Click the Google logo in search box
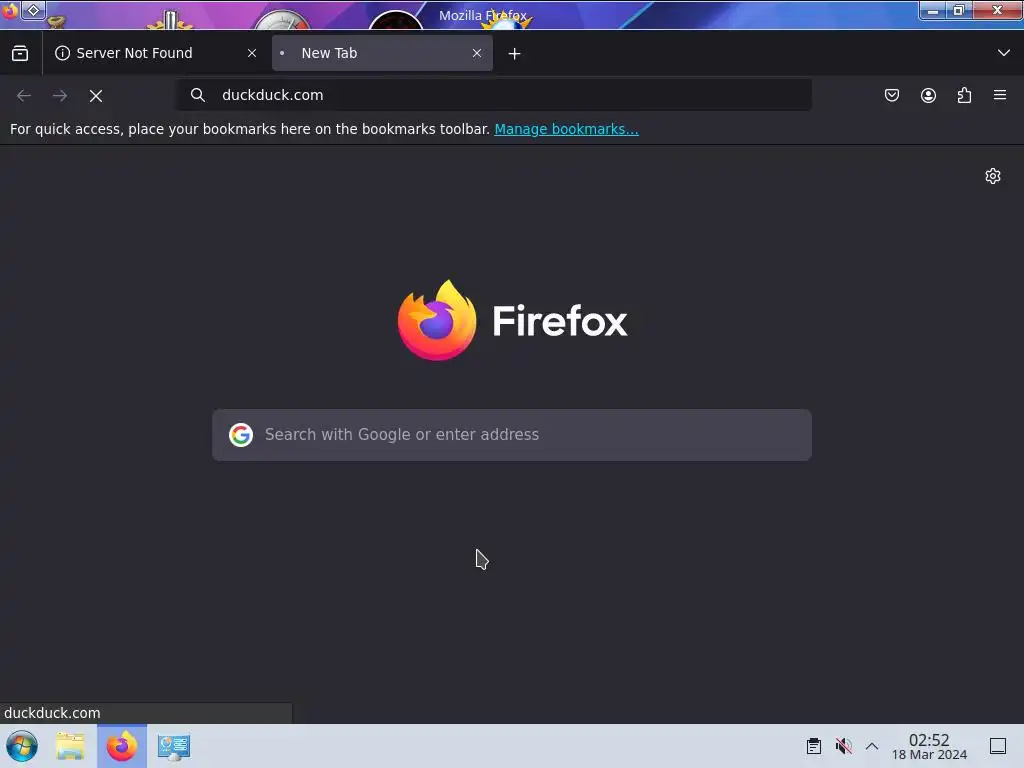 [x=241, y=435]
